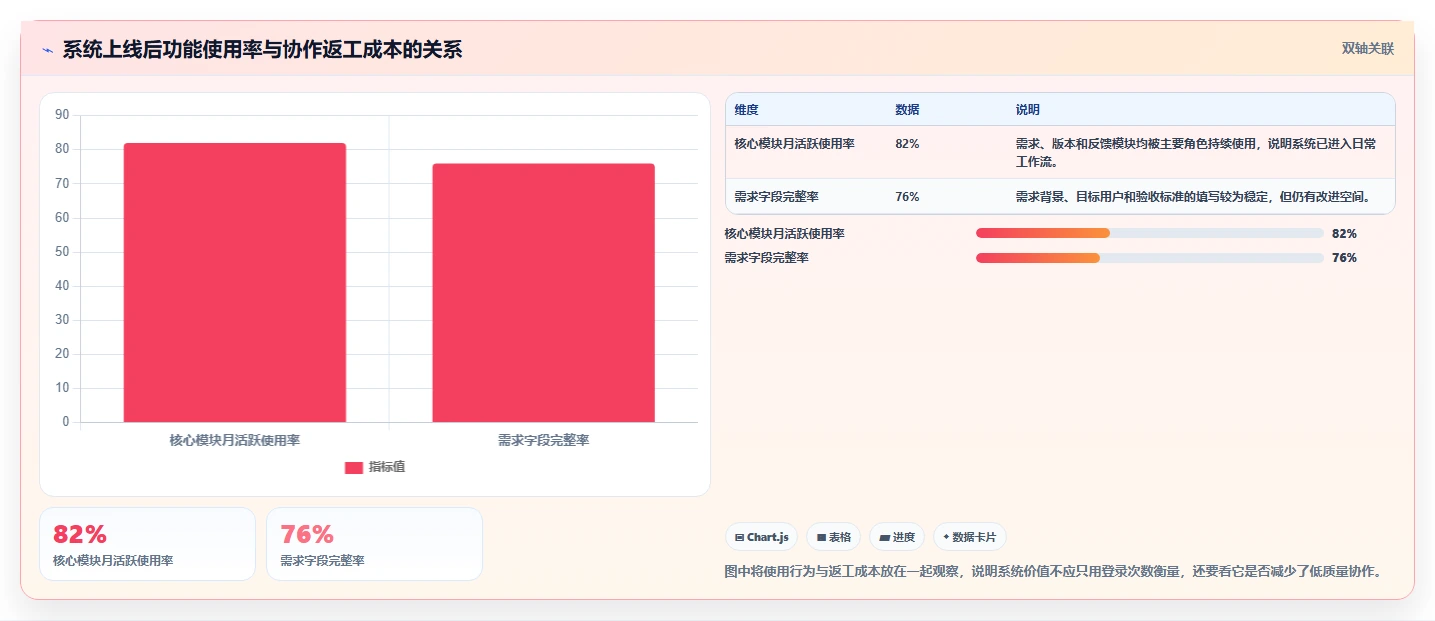Click progress label 核心模块月活跃使用率
Viewport: 1435px width, 621px height.
[785, 234]
